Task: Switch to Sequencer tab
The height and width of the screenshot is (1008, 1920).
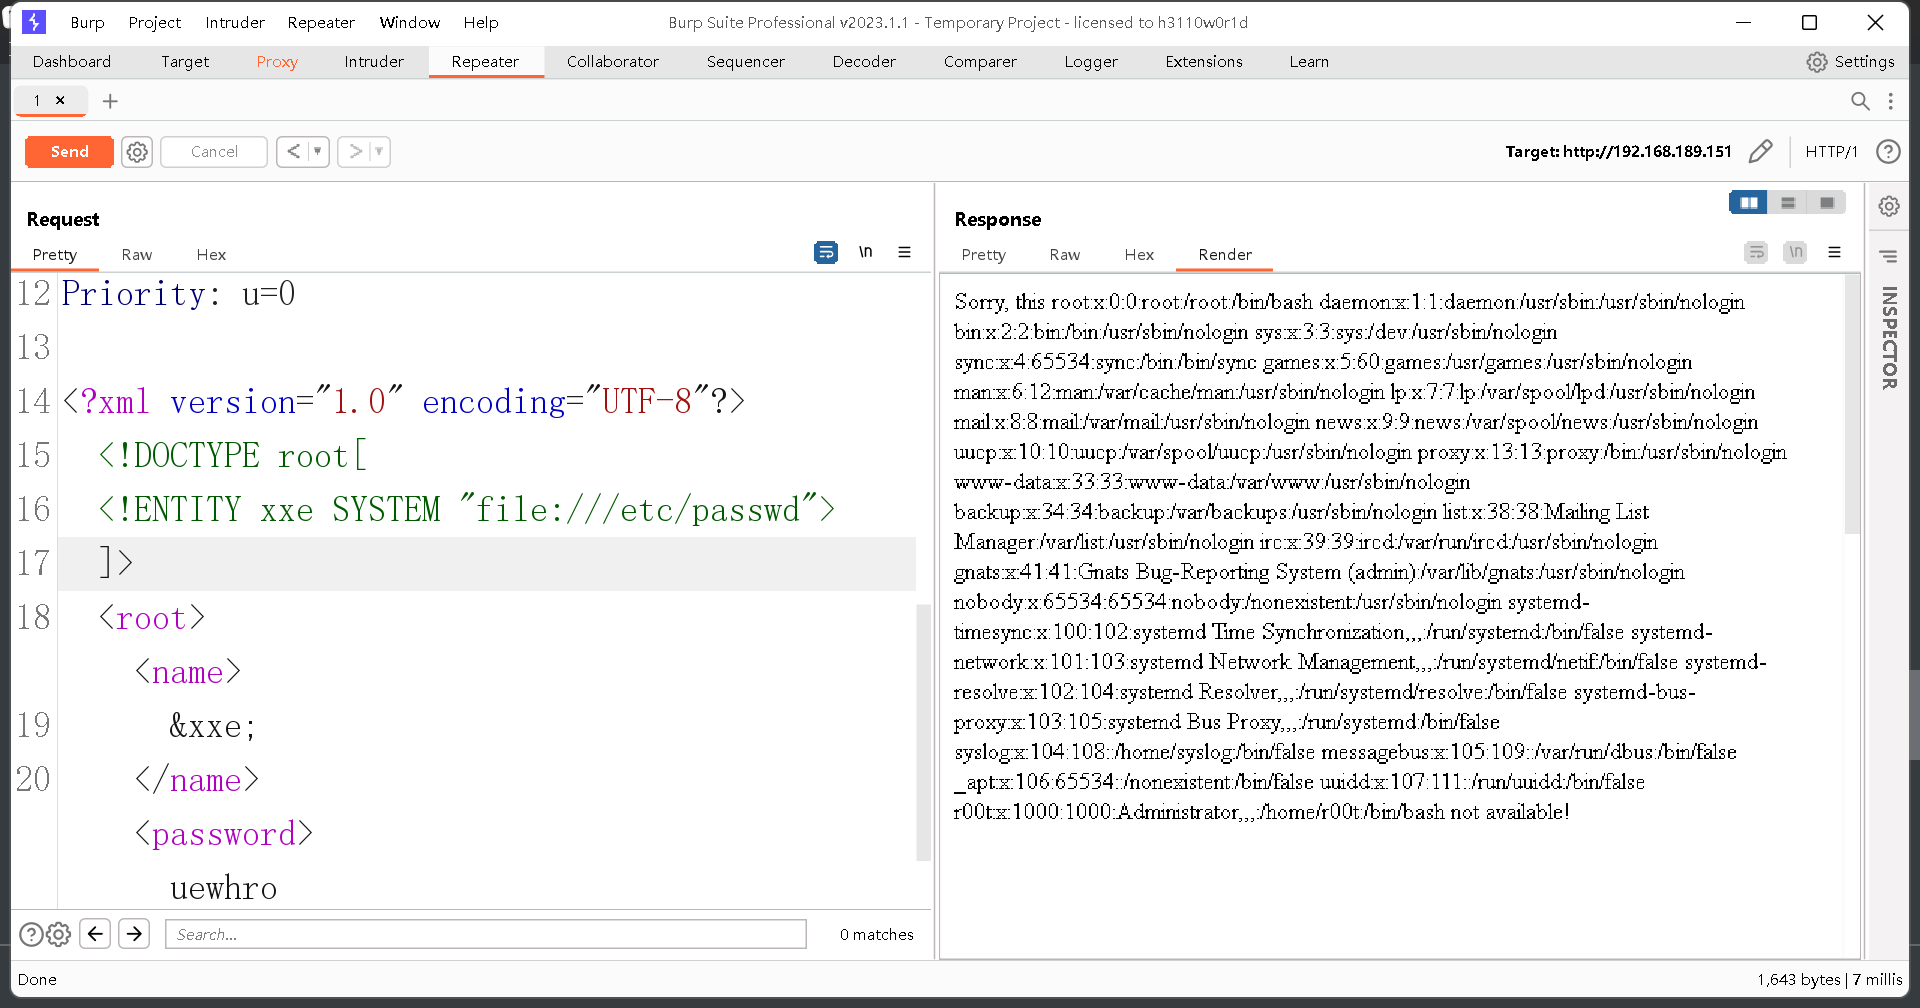Action: (x=746, y=62)
